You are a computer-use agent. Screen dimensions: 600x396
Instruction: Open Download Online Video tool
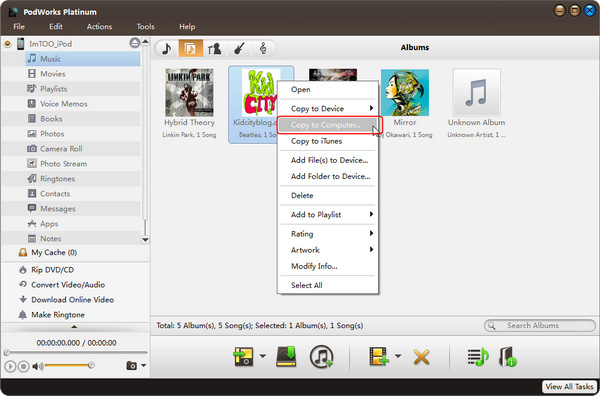pyautogui.click(x=67, y=300)
